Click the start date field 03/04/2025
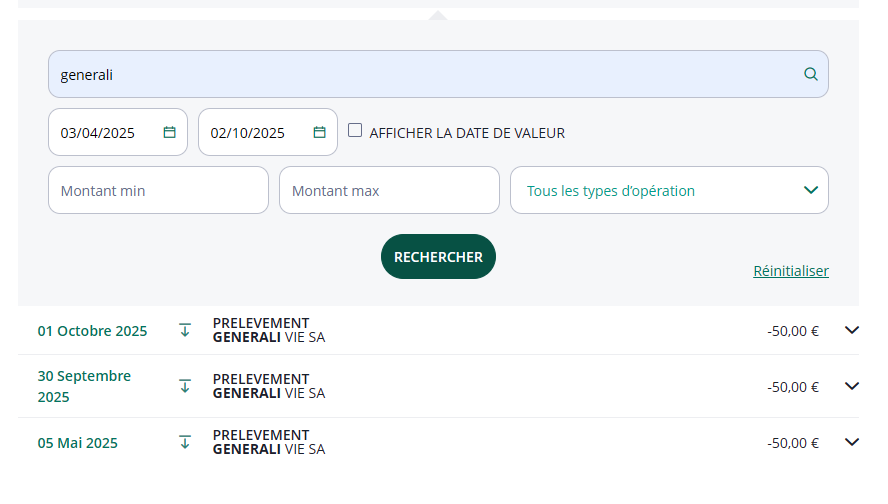The width and height of the screenshot is (888, 504). coord(100,132)
